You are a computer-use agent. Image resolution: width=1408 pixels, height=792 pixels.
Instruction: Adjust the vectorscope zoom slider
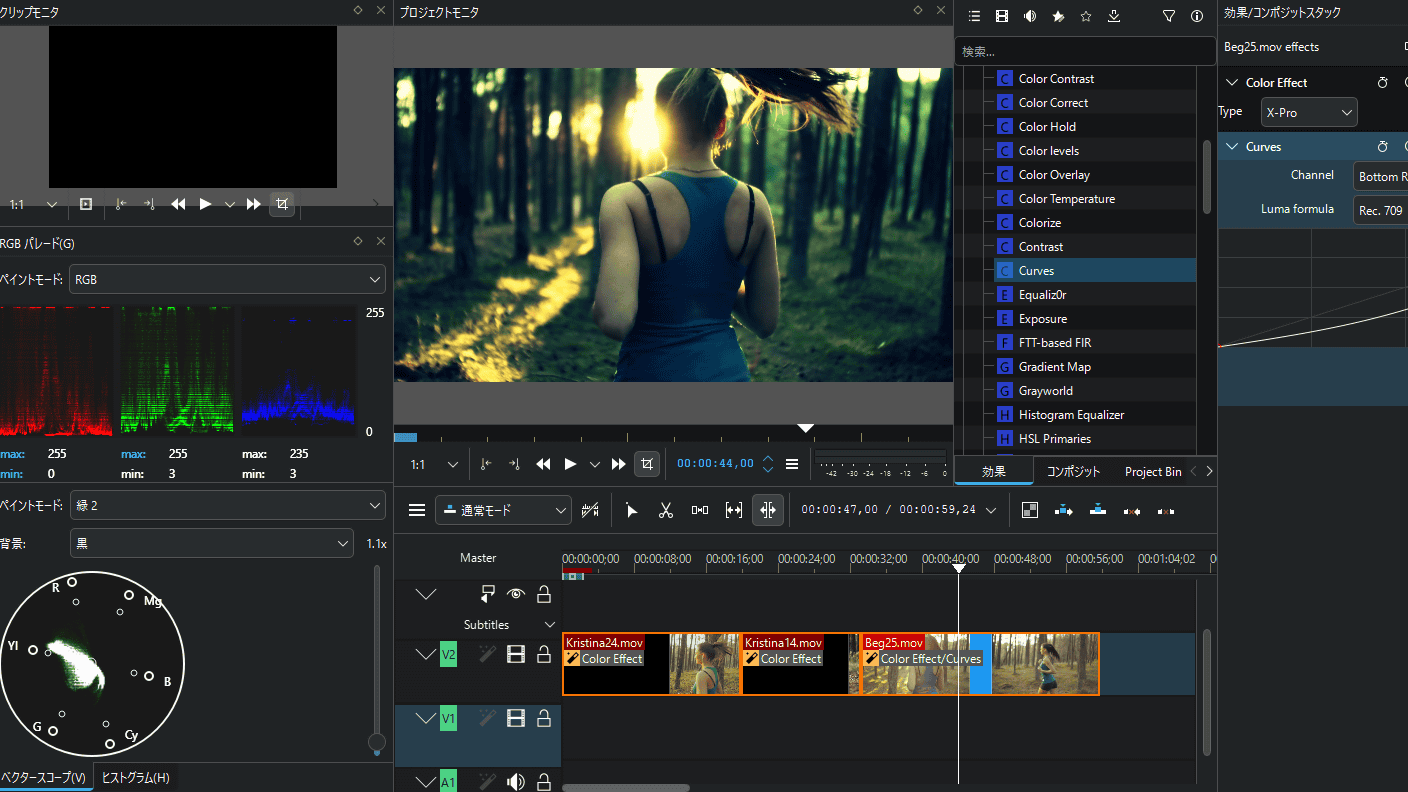[x=376, y=742]
